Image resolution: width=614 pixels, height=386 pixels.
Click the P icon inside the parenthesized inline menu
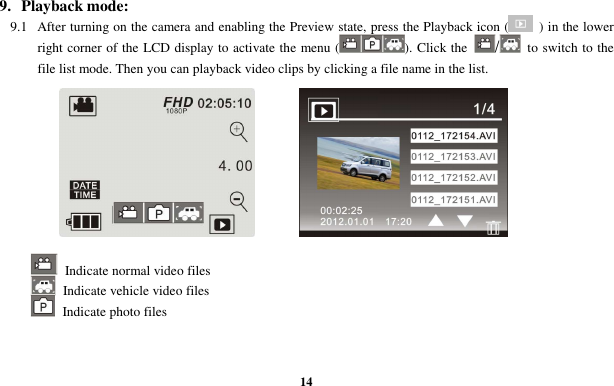click(372, 43)
